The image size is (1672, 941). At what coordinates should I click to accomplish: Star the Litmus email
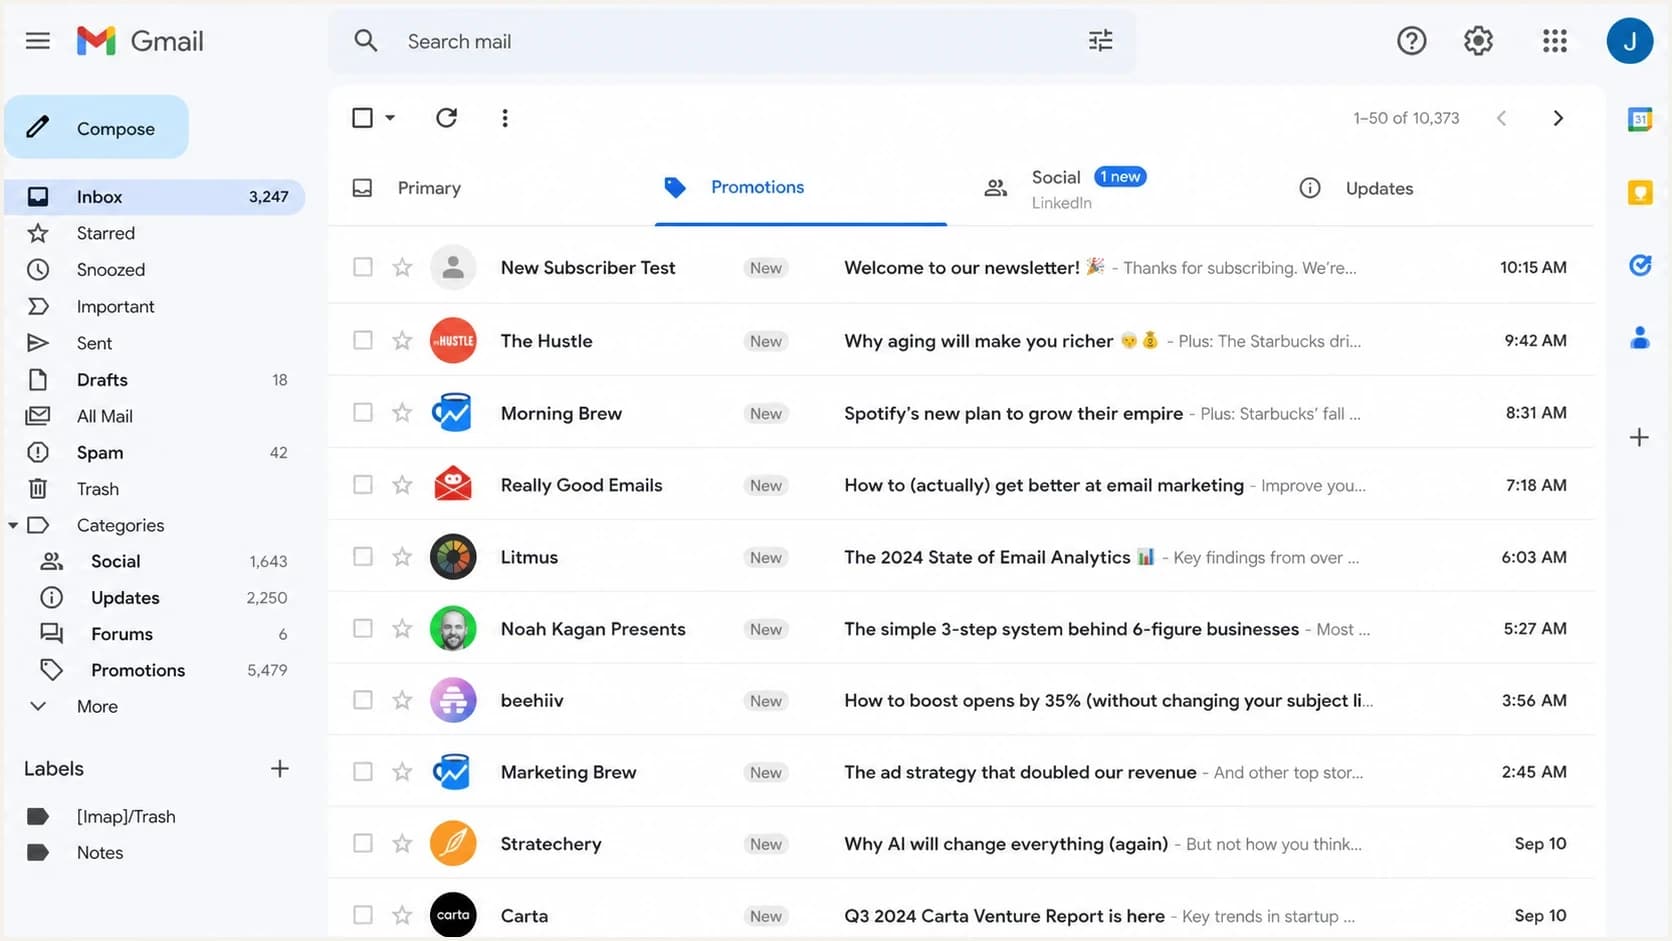click(402, 557)
